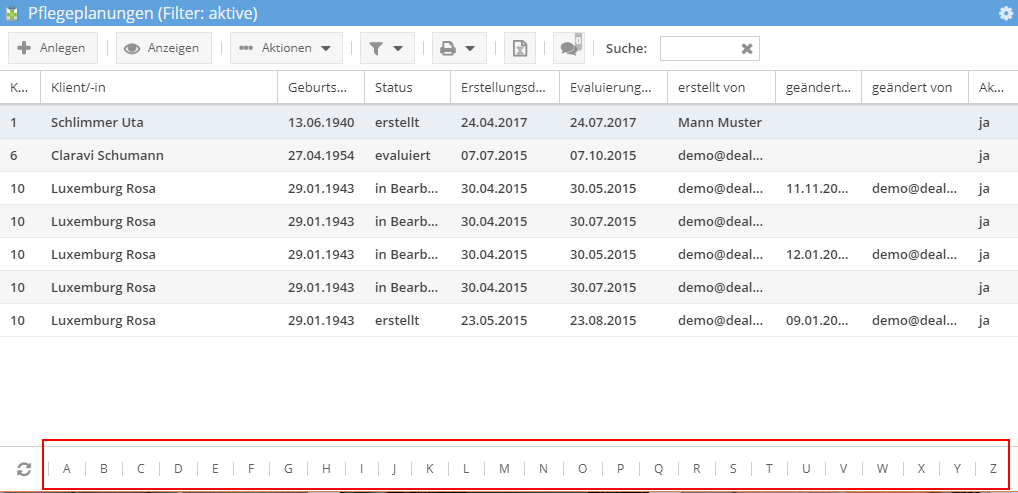This screenshot has height=493, width=1018.
Task: Filter clients by letter L
Action: coord(466,468)
